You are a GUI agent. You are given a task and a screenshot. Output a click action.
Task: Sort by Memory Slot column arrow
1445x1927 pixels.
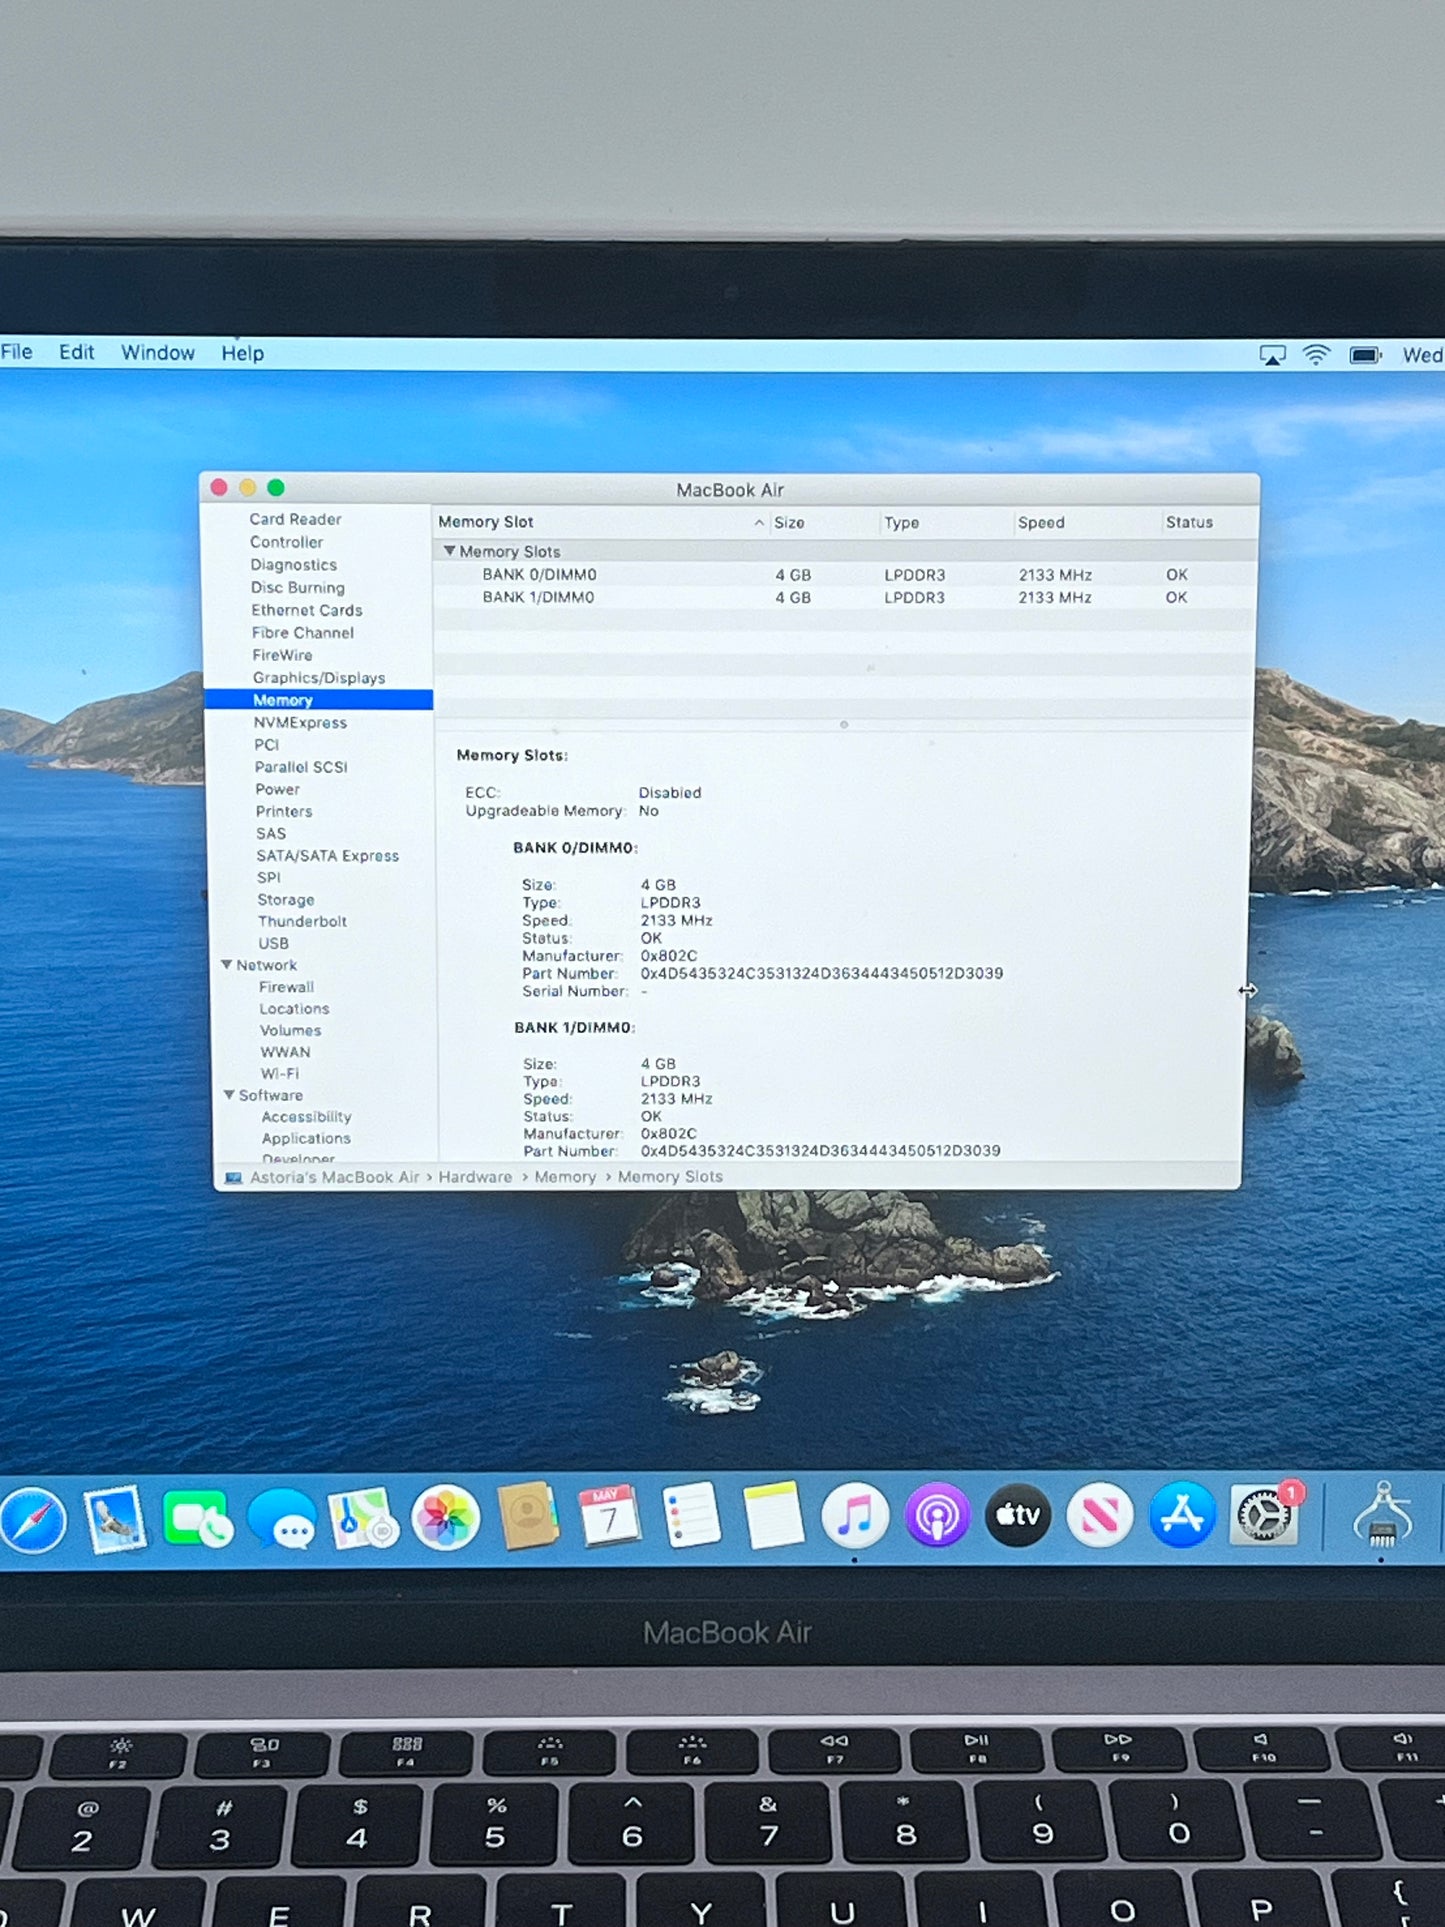point(759,522)
